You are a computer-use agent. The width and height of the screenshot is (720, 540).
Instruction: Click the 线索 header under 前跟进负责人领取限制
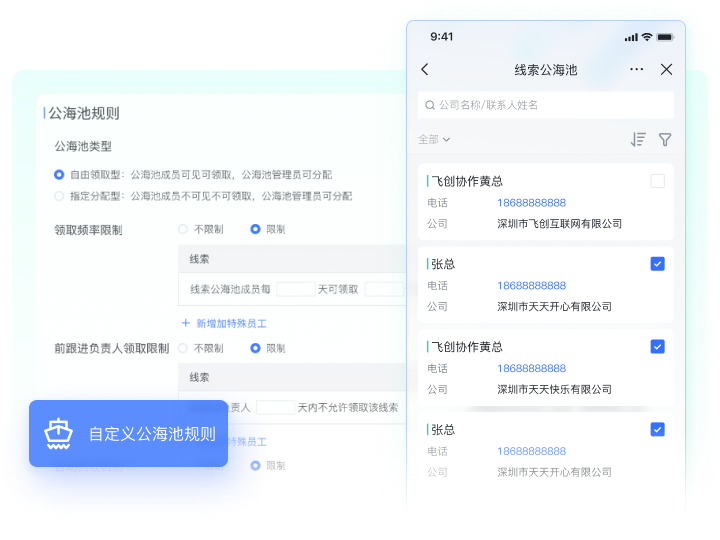click(199, 377)
